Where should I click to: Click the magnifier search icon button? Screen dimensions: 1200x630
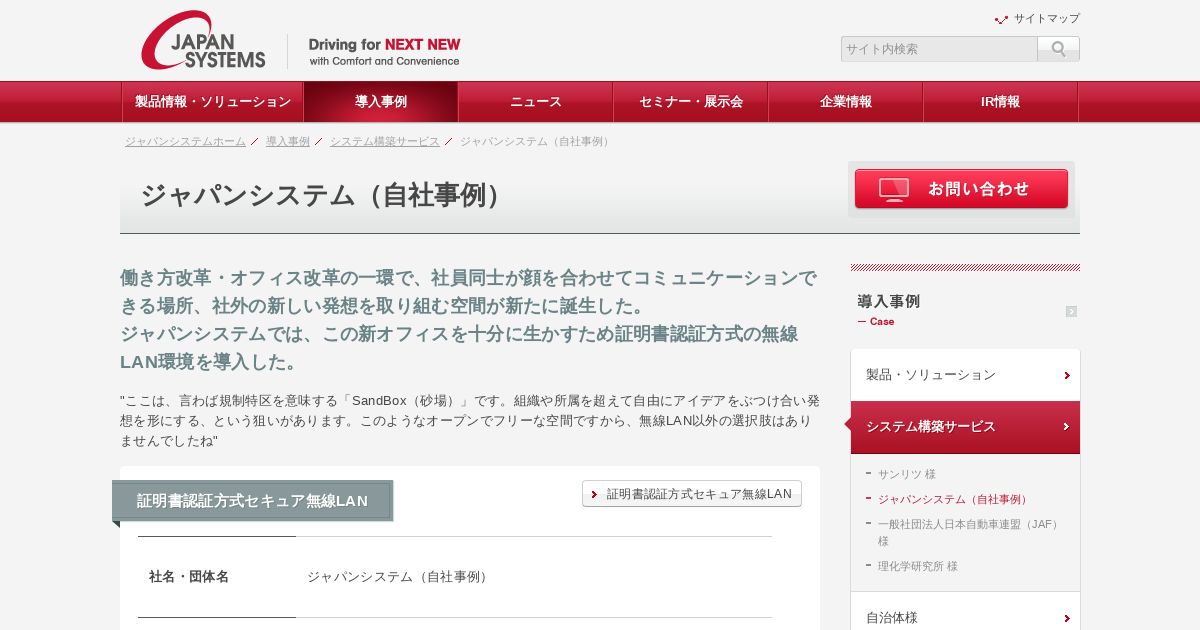coord(1058,49)
